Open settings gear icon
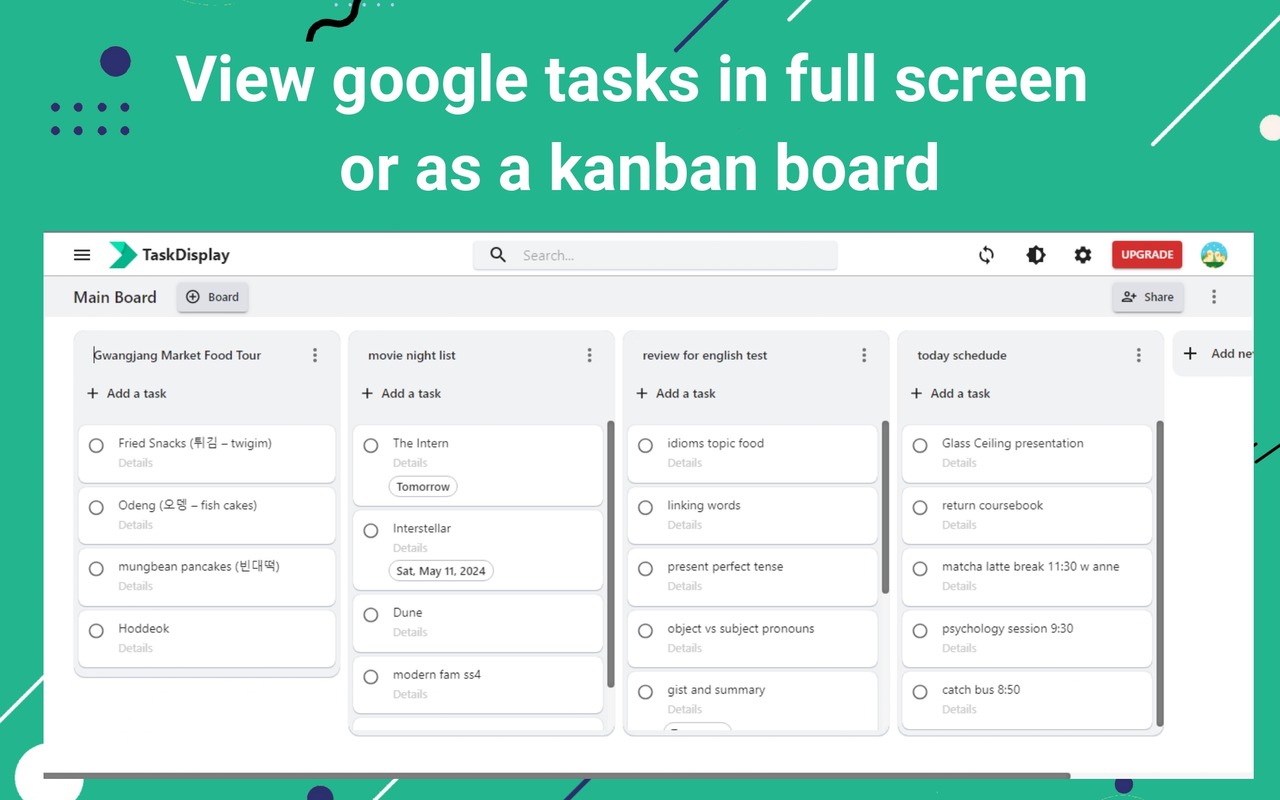This screenshot has width=1280, height=800. pos(1083,255)
